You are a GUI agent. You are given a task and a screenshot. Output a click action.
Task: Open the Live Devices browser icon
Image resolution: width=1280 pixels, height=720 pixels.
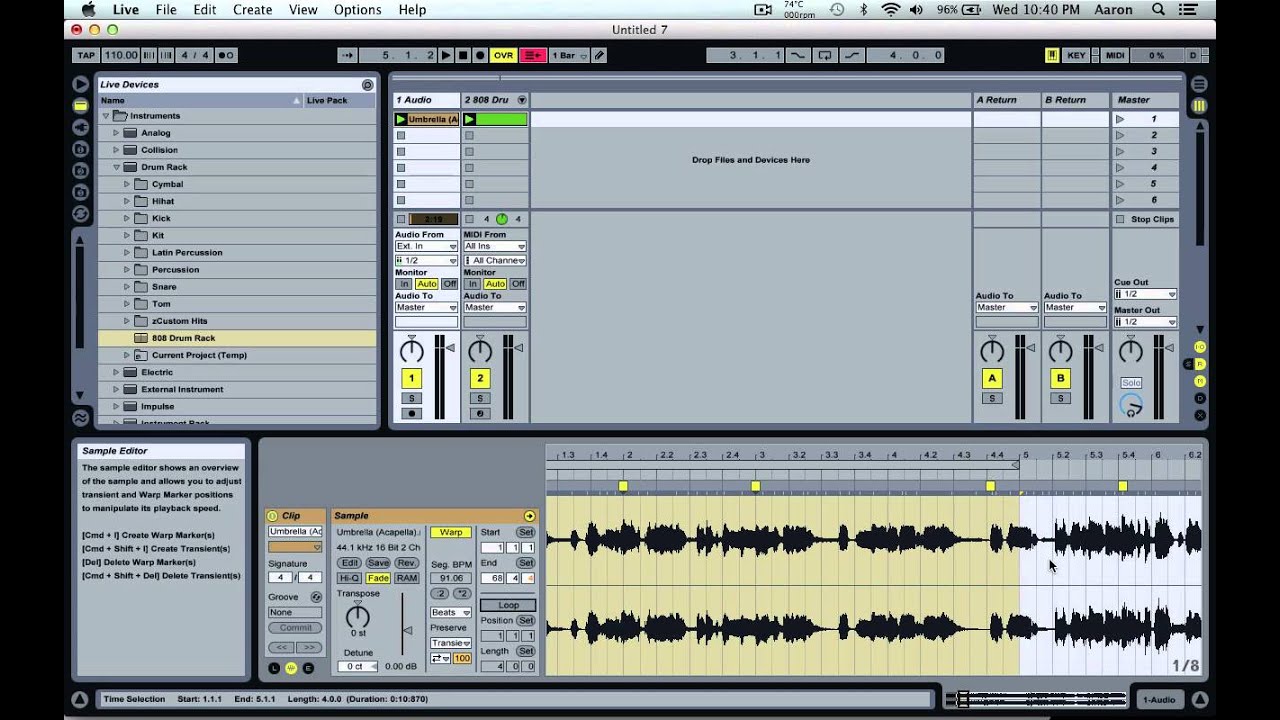tap(81, 105)
